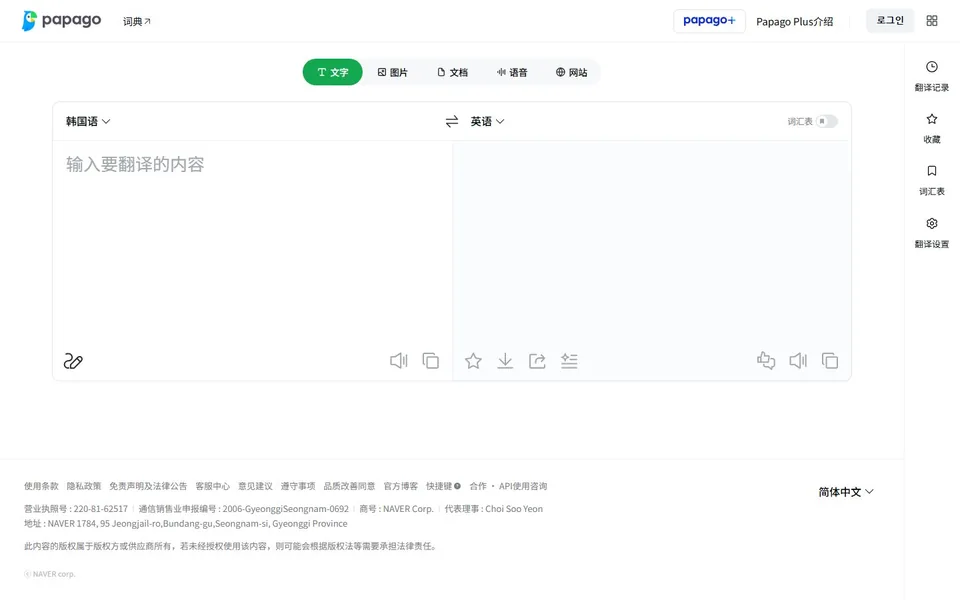Open Papago Plus介绍 link

tap(794, 21)
